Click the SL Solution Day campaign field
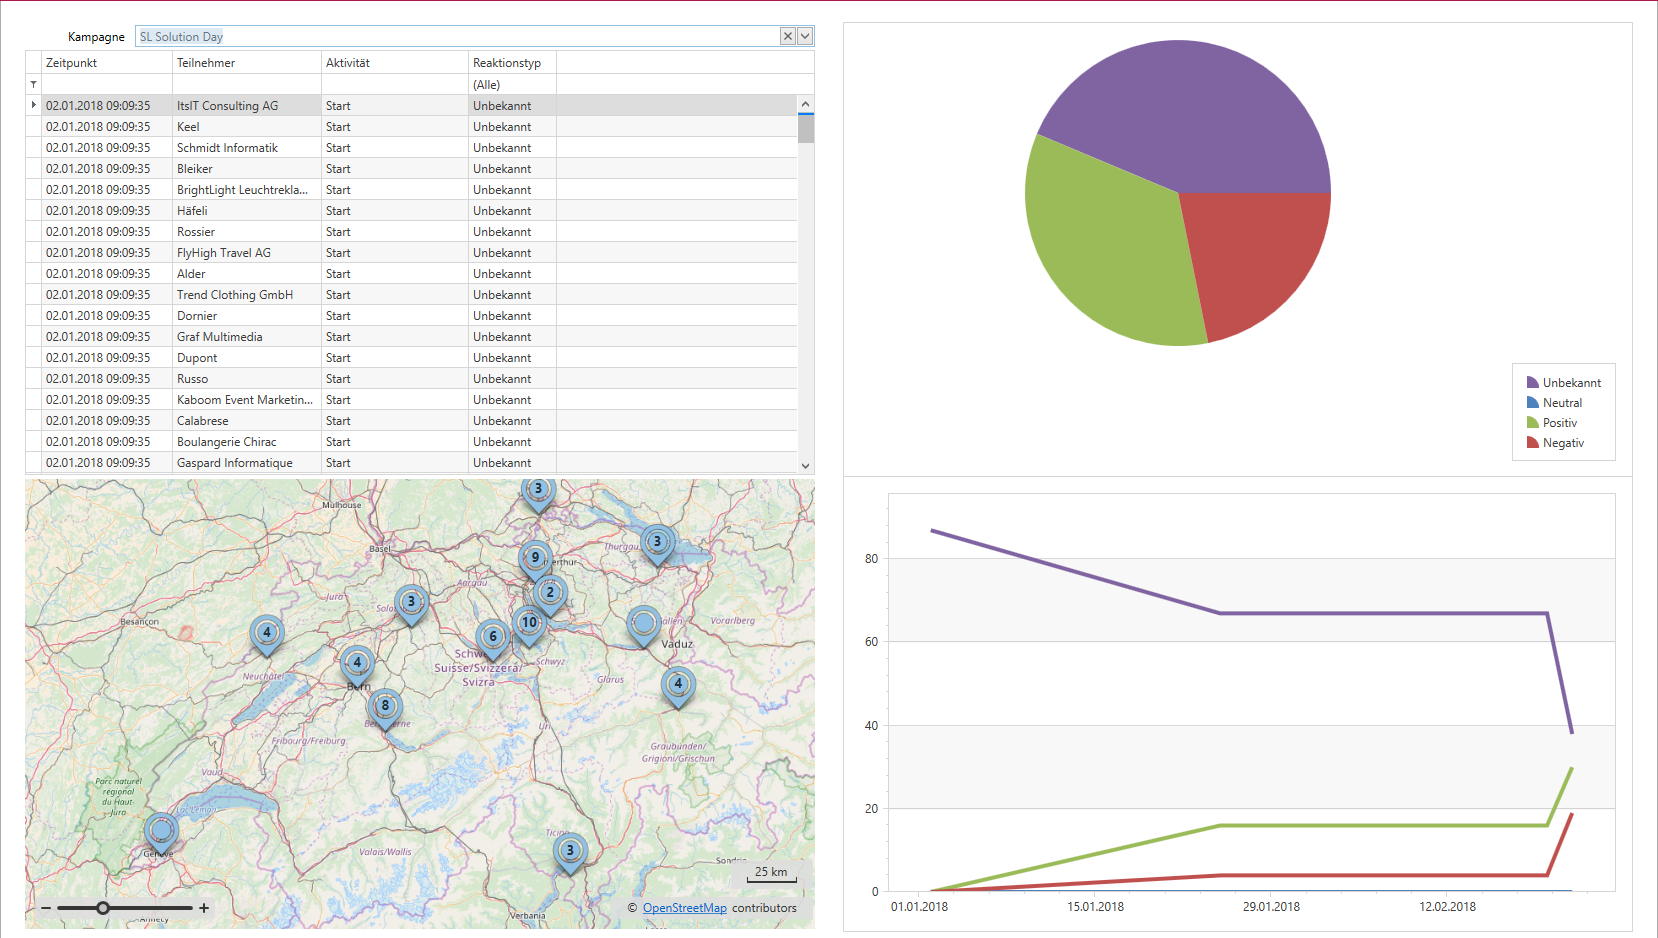This screenshot has width=1658, height=938. (457, 36)
